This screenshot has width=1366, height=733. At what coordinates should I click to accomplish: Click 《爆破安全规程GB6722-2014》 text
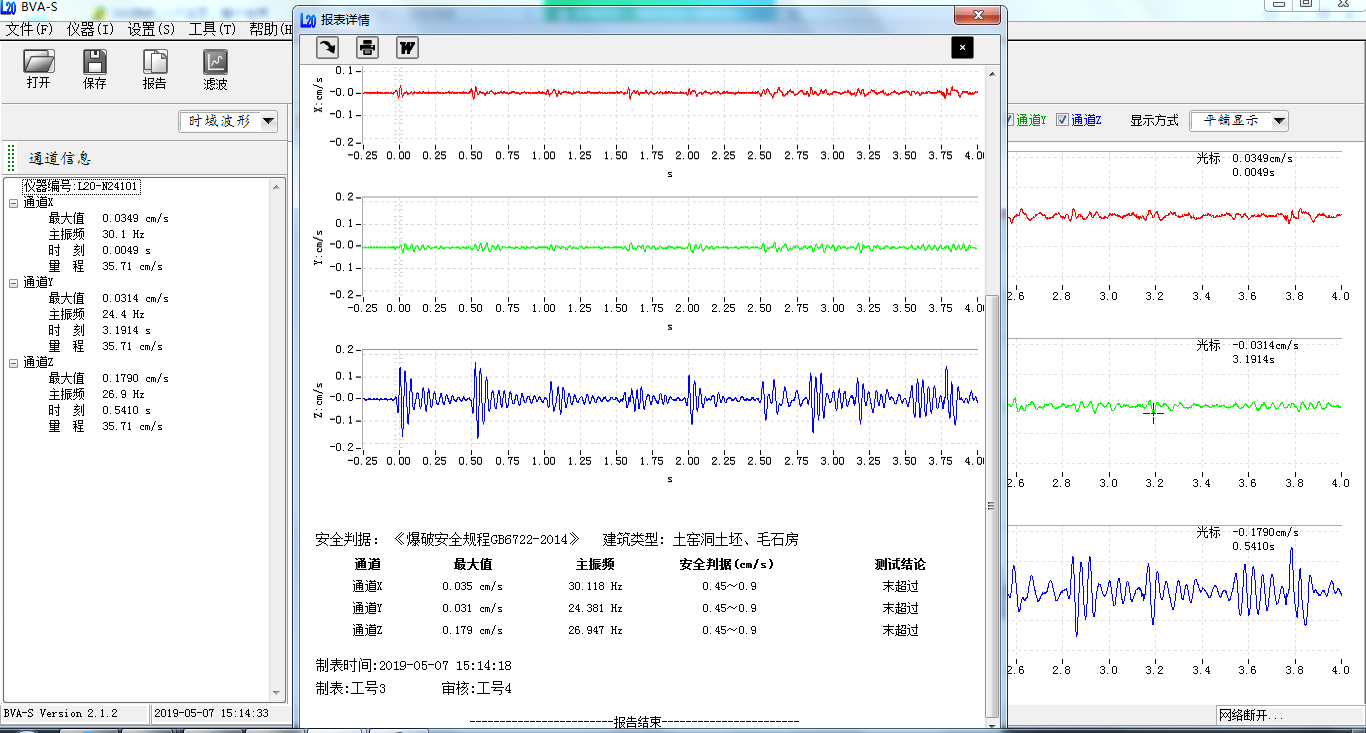click(x=487, y=539)
